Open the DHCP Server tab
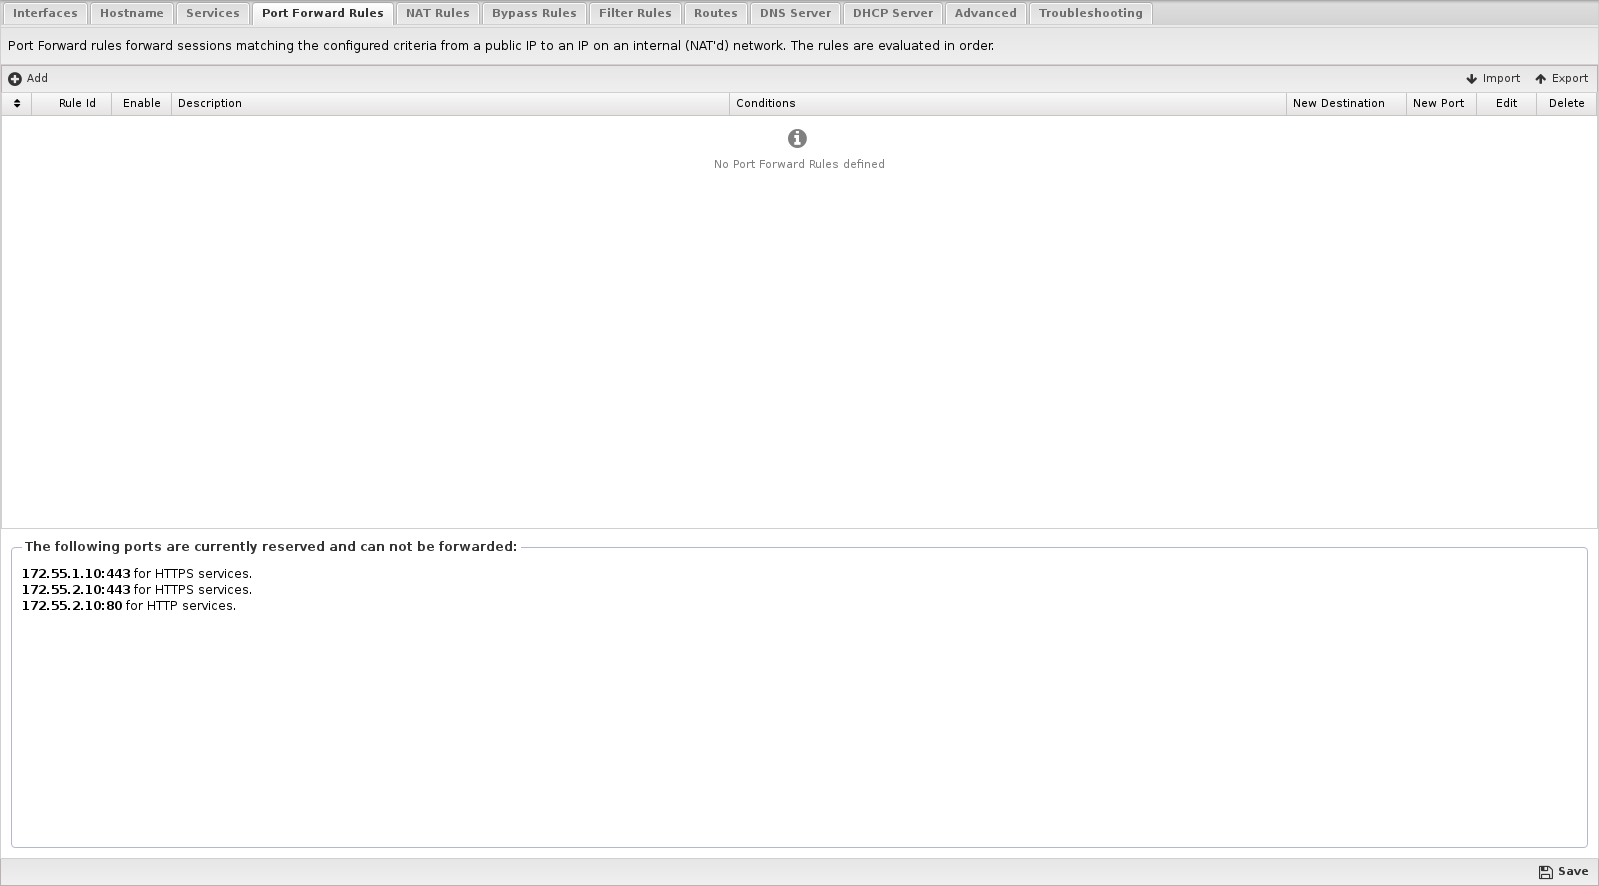The image size is (1599, 886). point(893,13)
